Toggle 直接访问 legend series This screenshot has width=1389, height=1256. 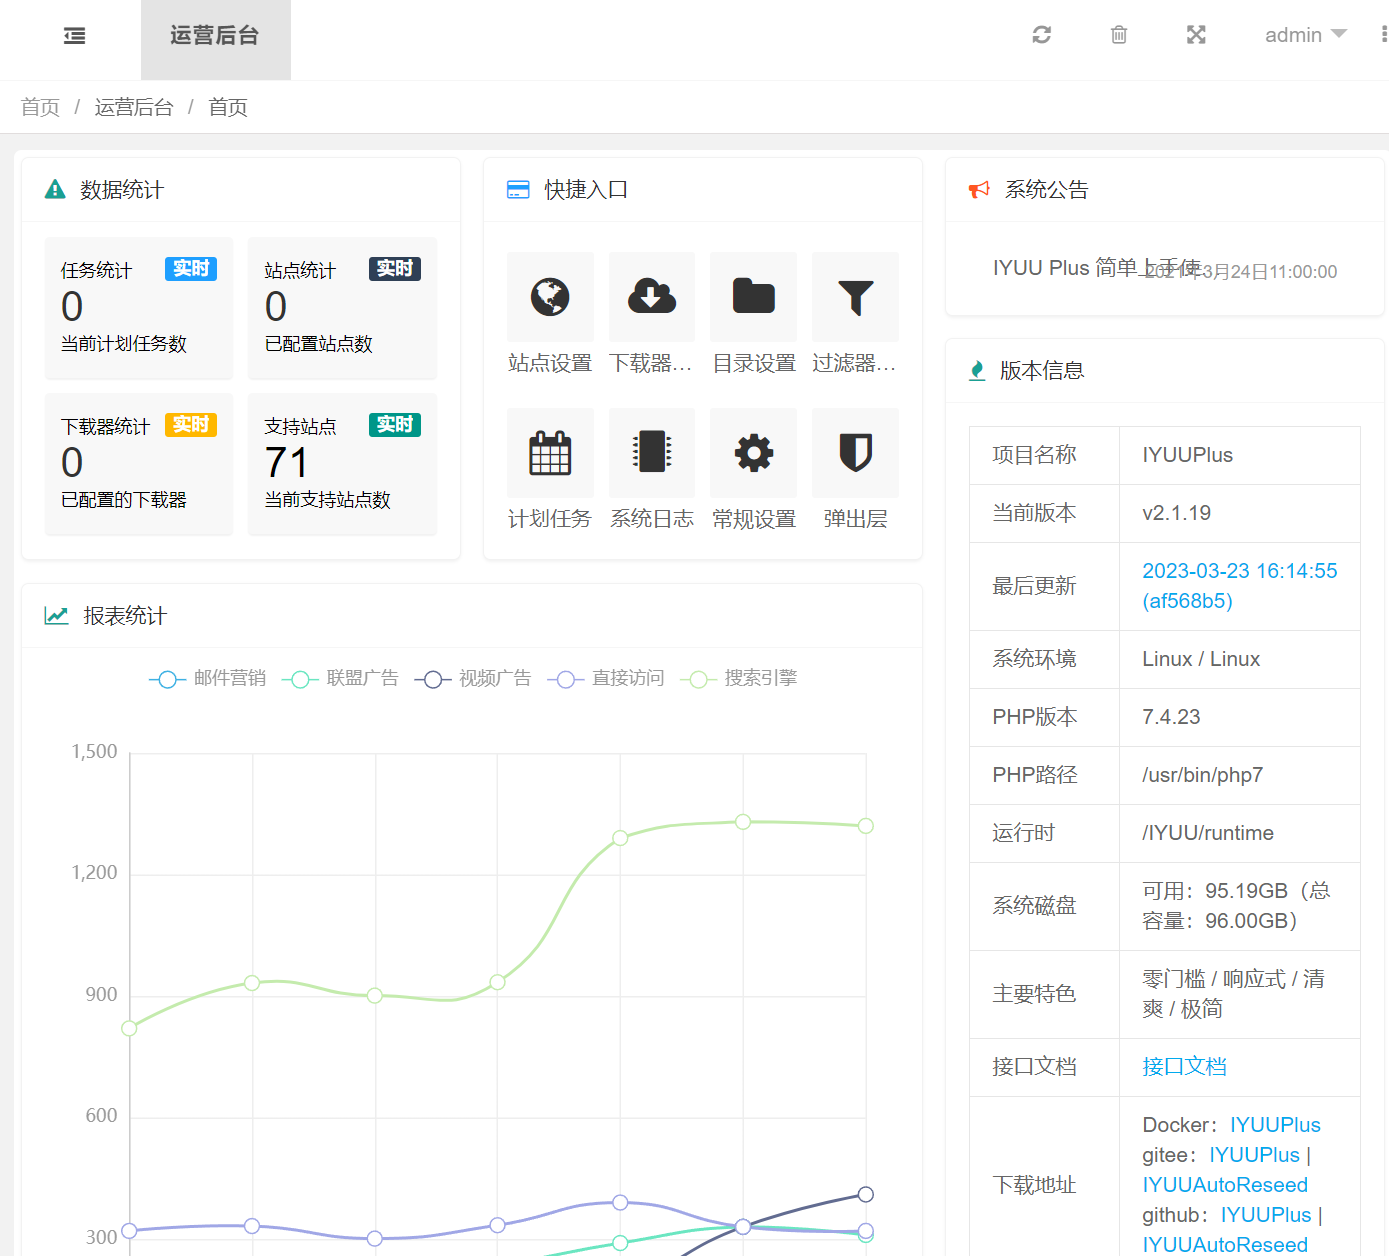click(606, 678)
